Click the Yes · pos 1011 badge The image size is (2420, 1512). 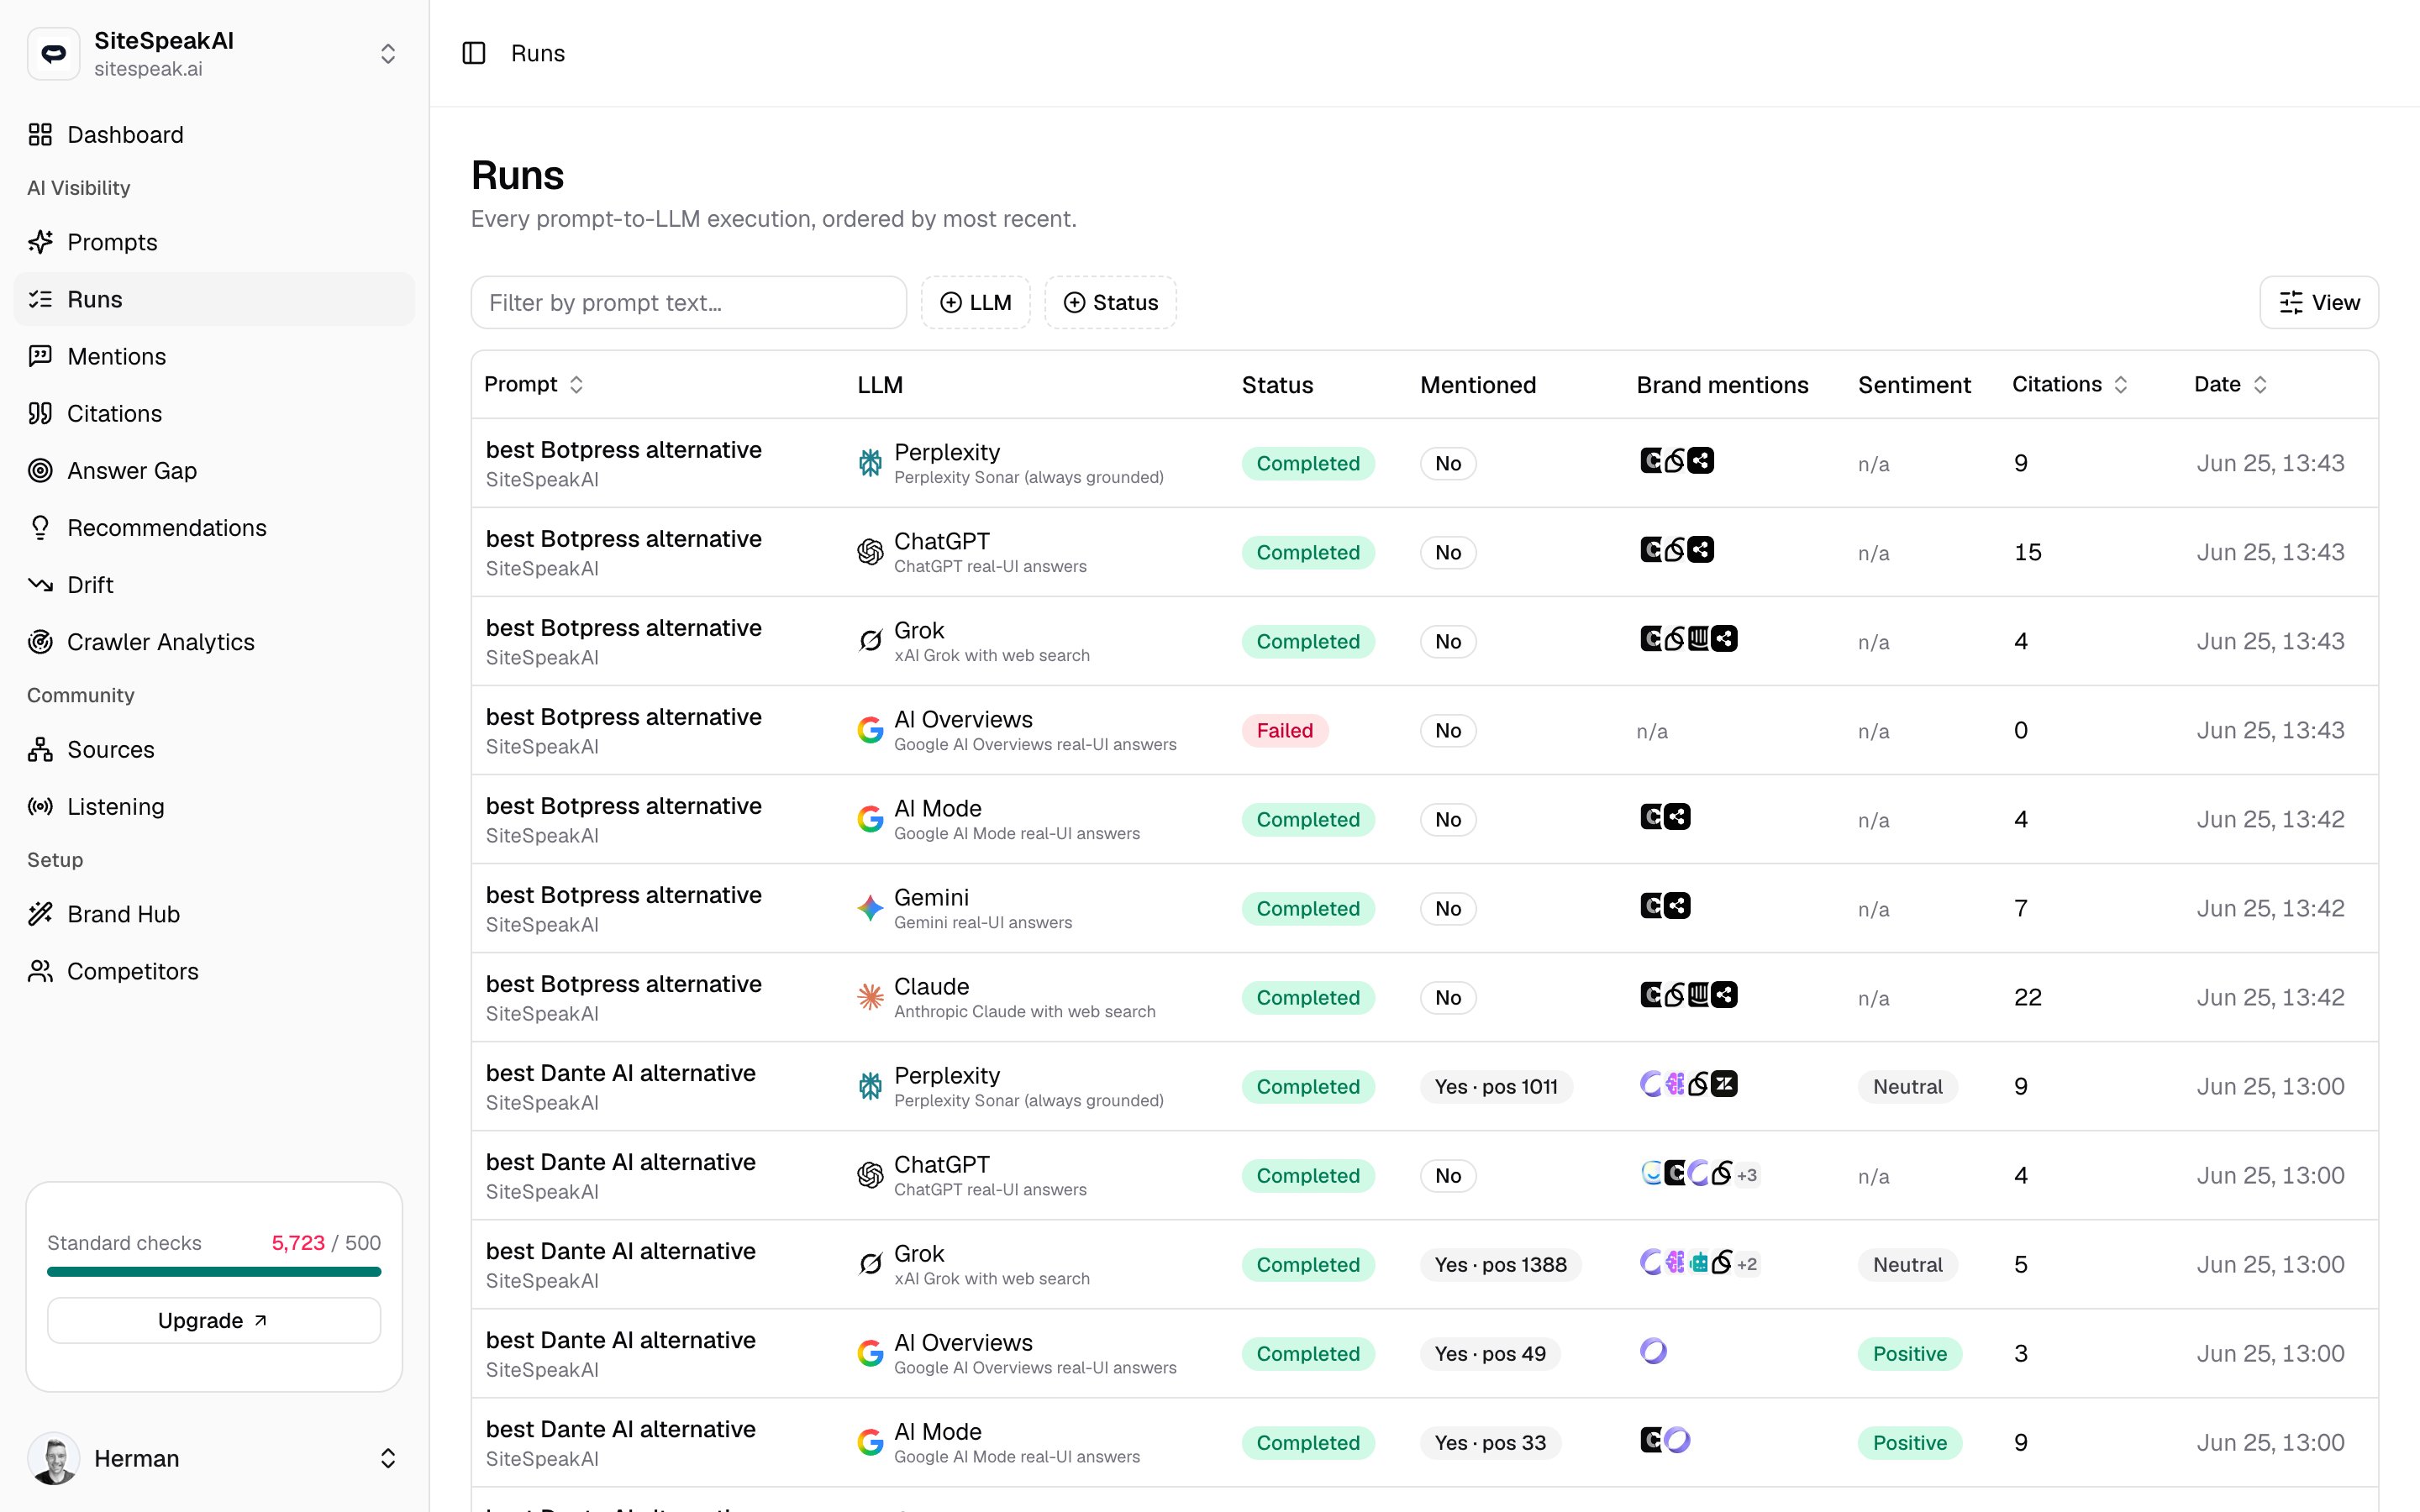click(1496, 1086)
